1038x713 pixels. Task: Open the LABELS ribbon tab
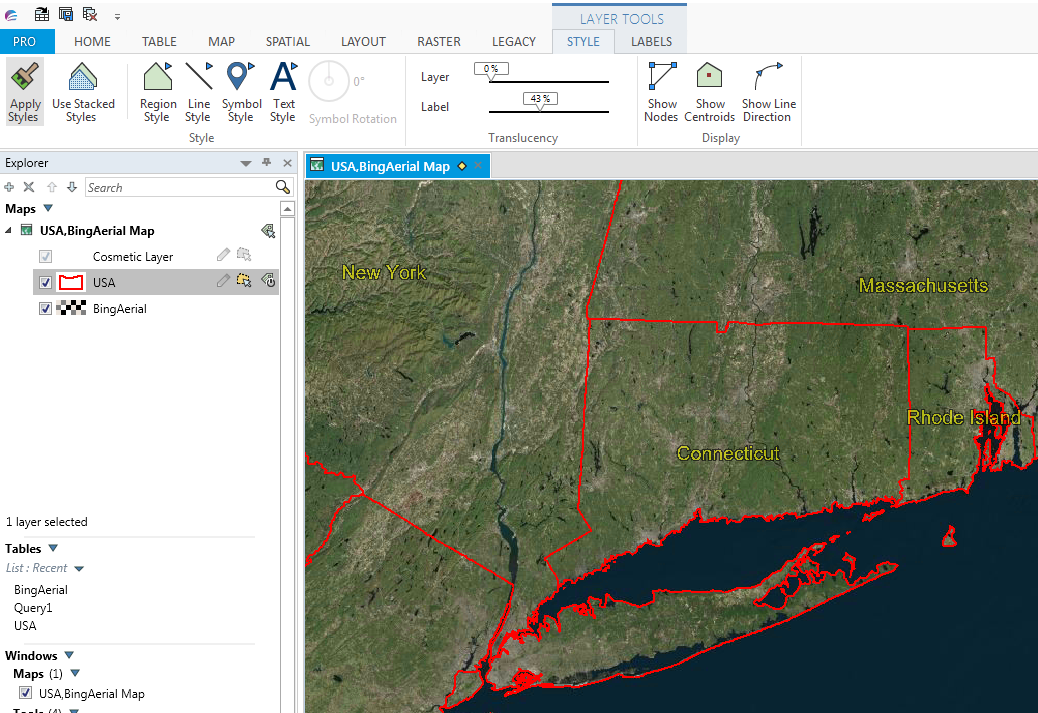pos(651,42)
